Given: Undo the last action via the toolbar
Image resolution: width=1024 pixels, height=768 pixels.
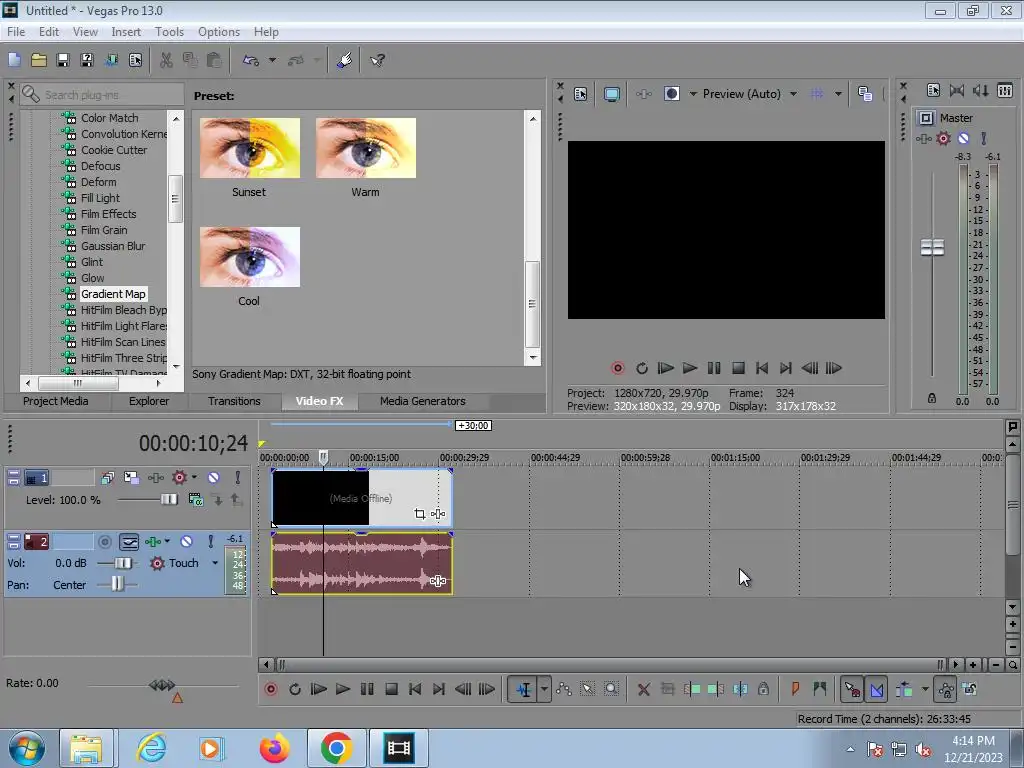Looking at the screenshot, I should pyautogui.click(x=251, y=60).
